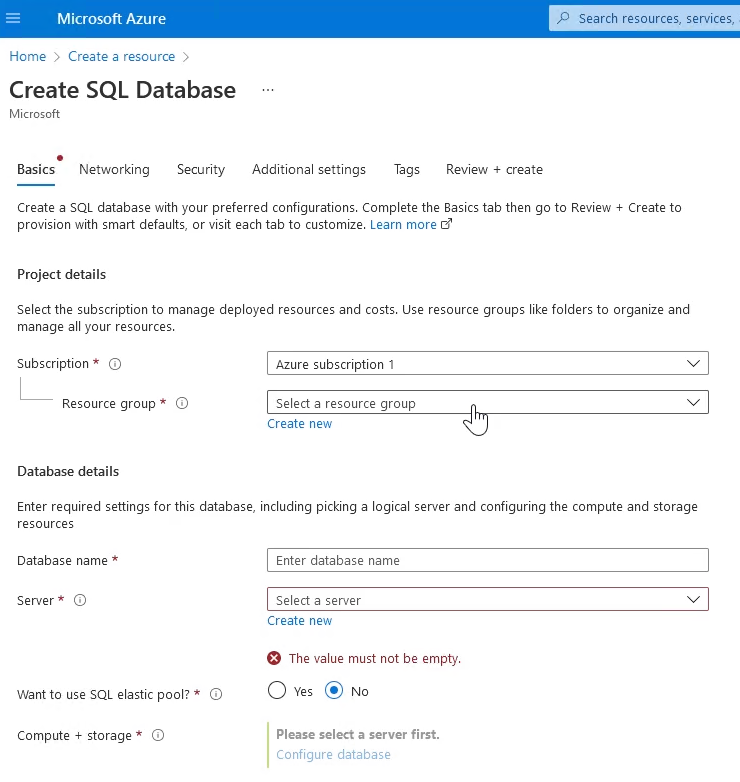Click the search magnifier icon in top bar
Screen dimensions: 740x782
563,18
